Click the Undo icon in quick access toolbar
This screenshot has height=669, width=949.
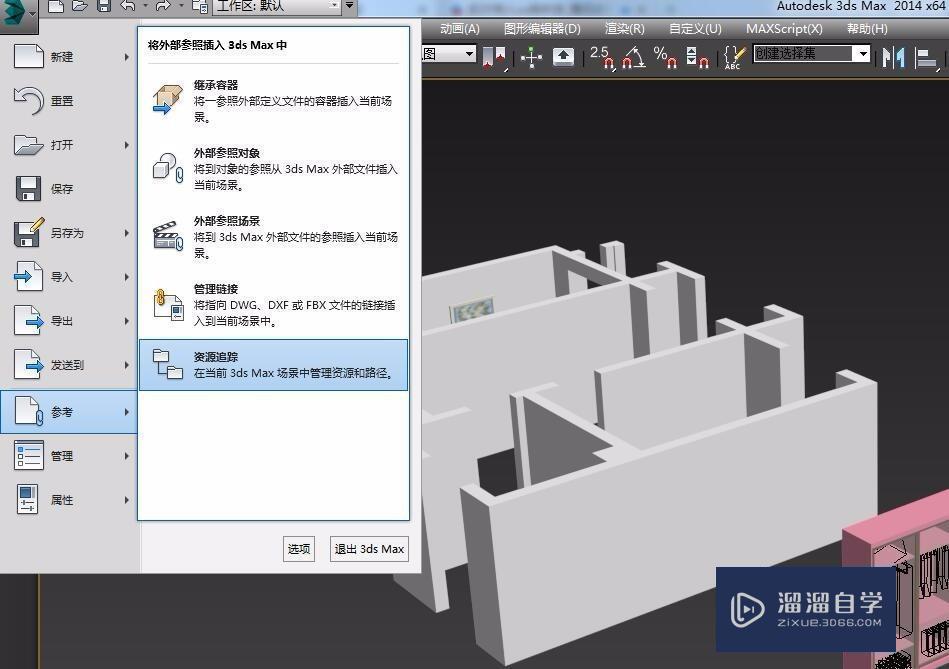128,8
